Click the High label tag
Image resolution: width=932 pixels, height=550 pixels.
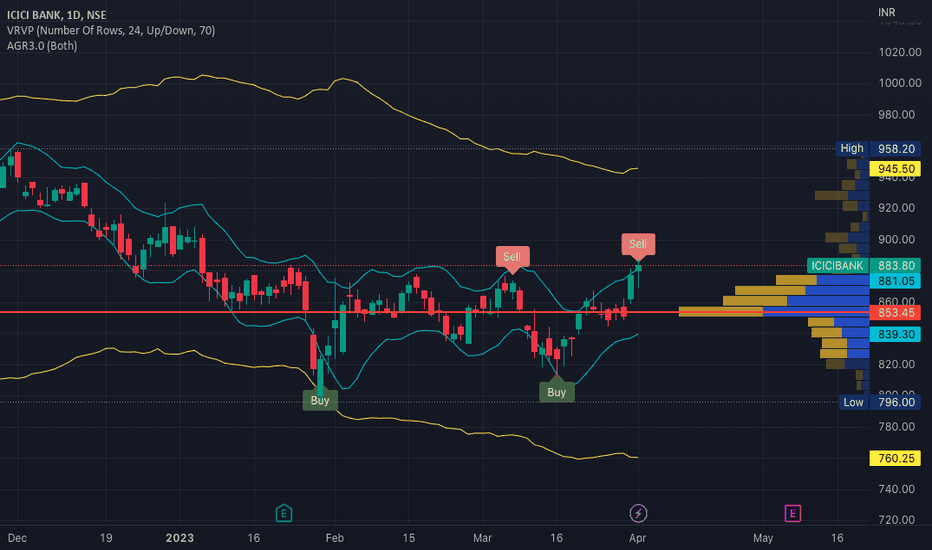pos(852,149)
